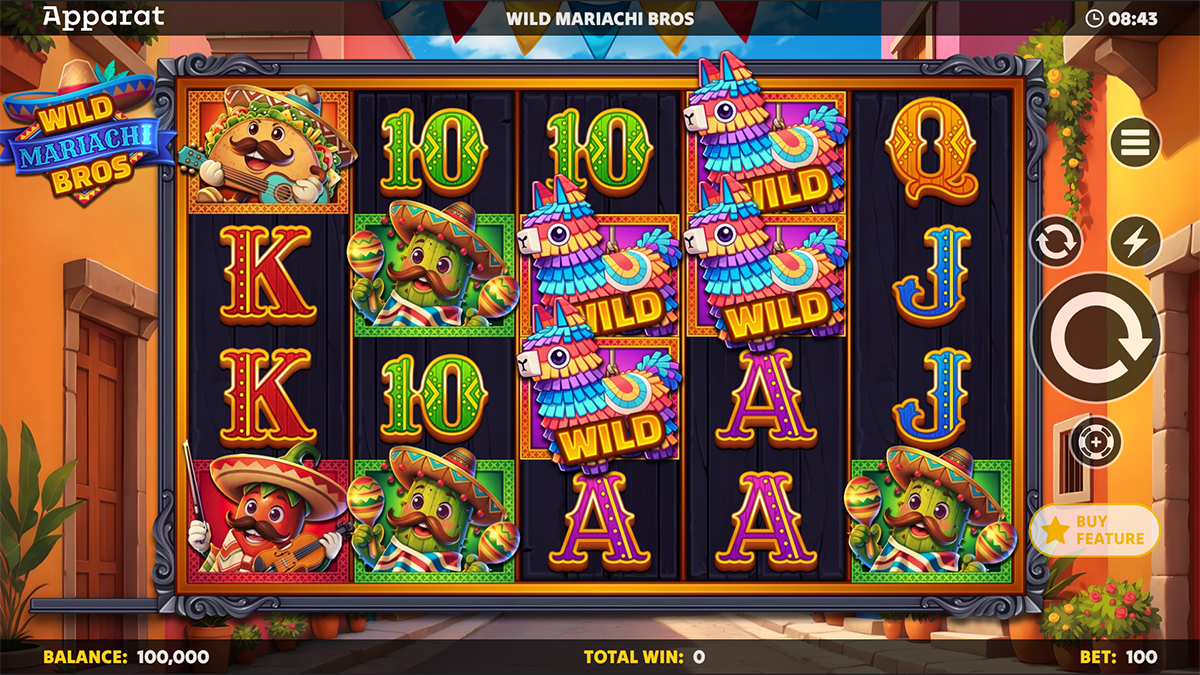
Task: Enable autoplay with circular arrows icon
Action: pos(1056,242)
